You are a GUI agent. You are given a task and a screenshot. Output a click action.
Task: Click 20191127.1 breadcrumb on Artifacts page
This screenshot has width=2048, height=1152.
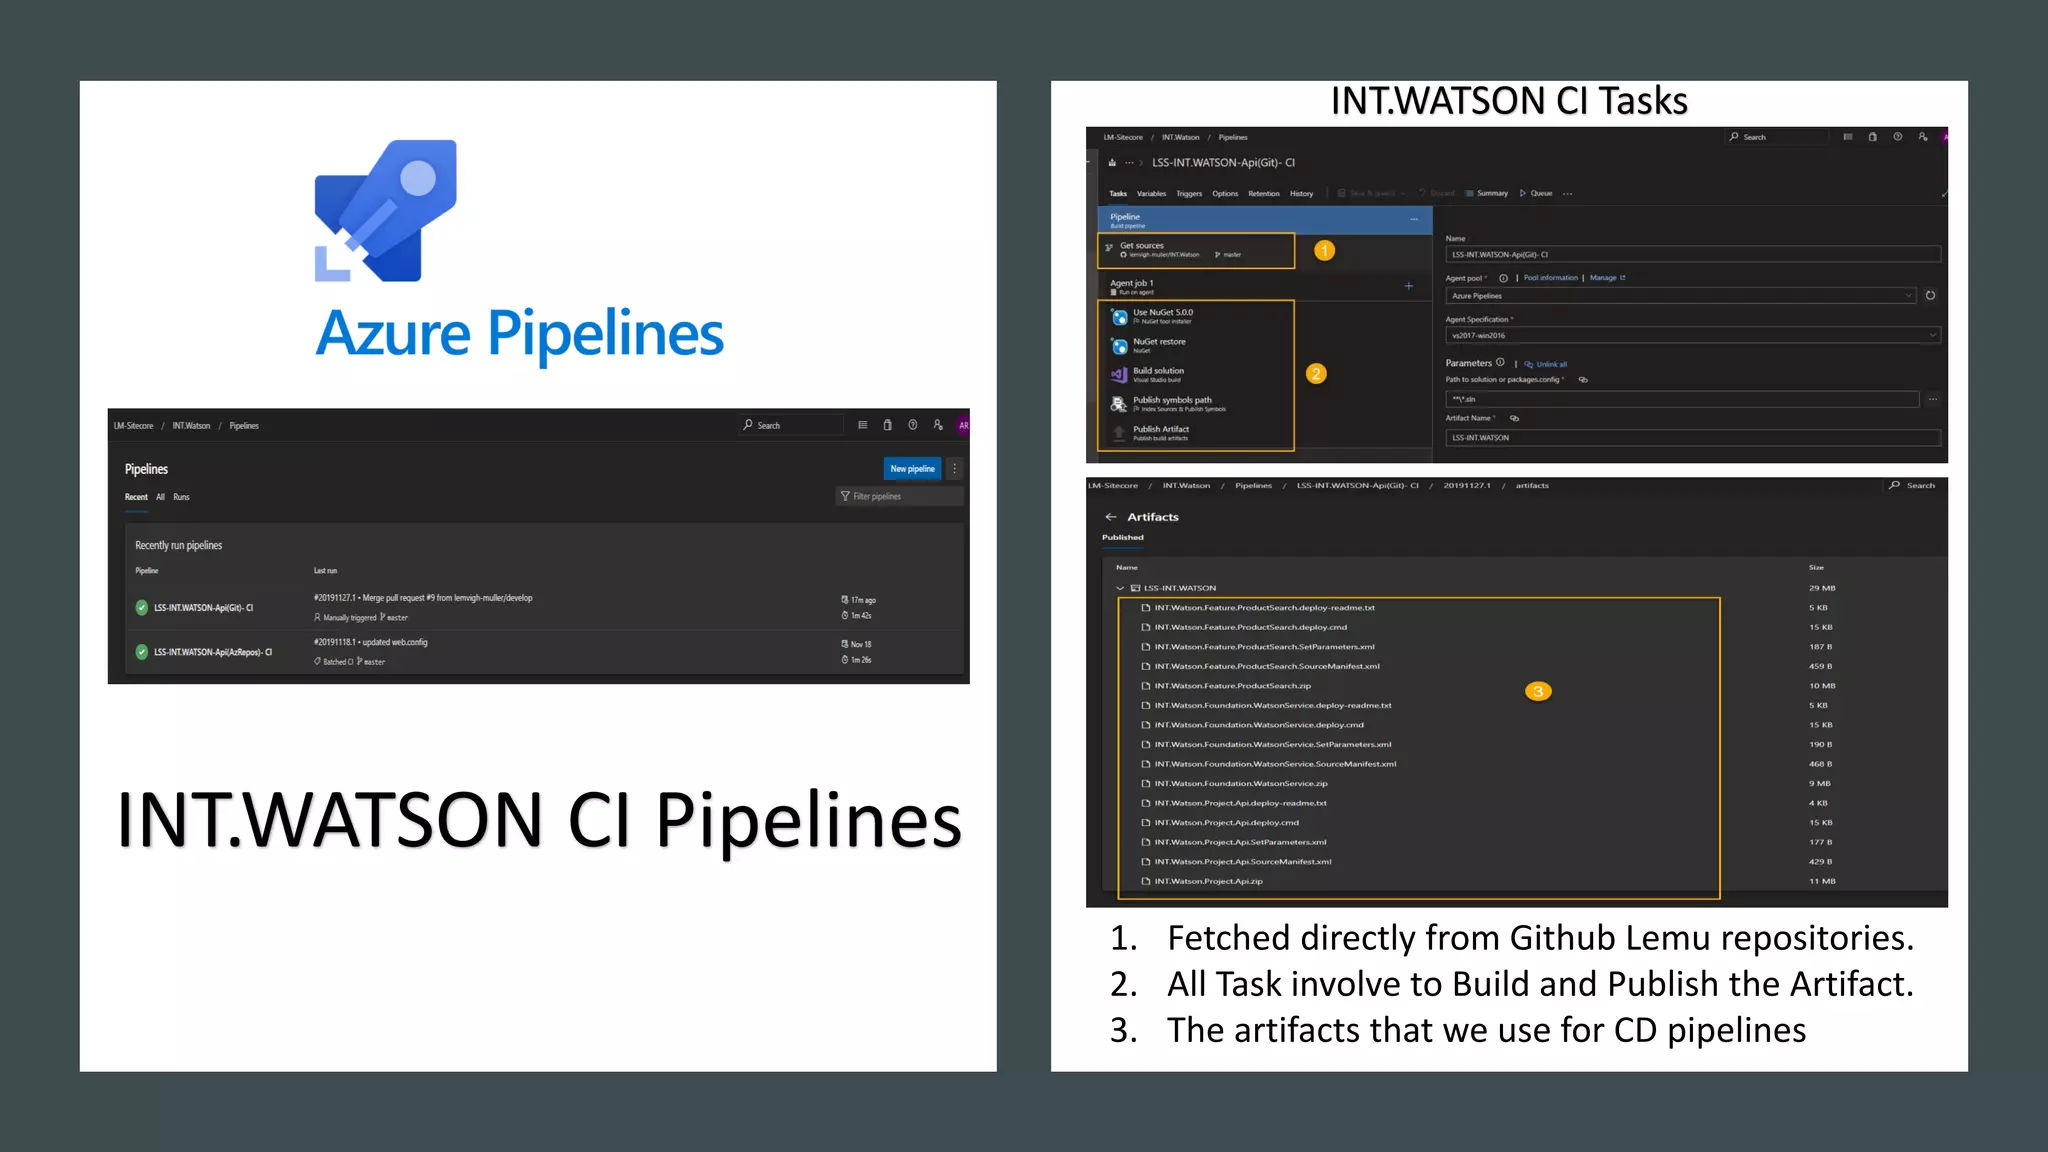tap(1466, 486)
